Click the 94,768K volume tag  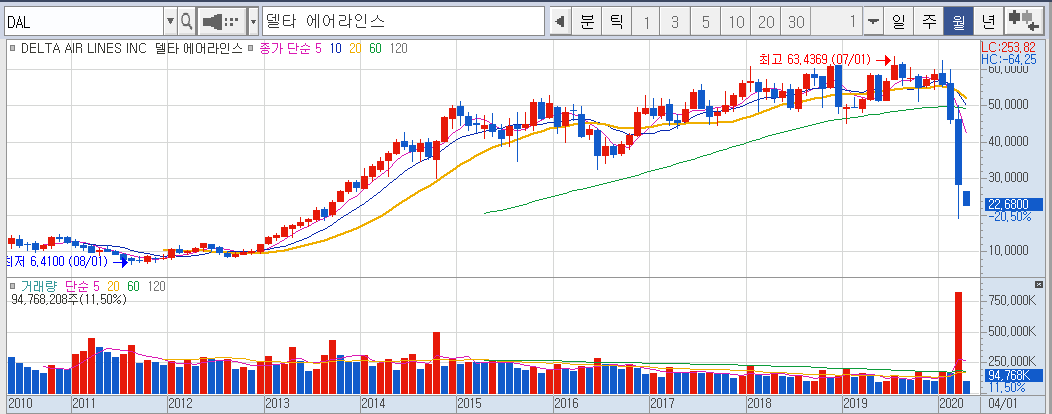click(1014, 376)
